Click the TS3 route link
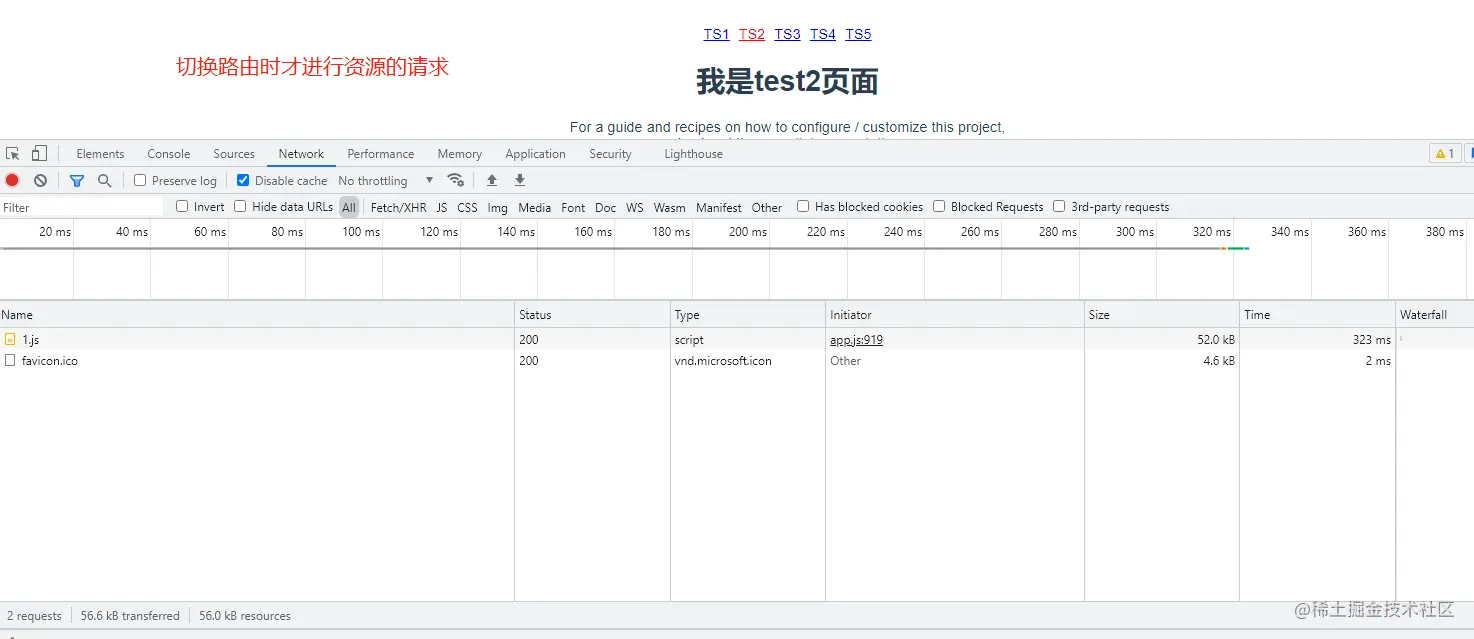The width and height of the screenshot is (1474, 639). [x=787, y=34]
